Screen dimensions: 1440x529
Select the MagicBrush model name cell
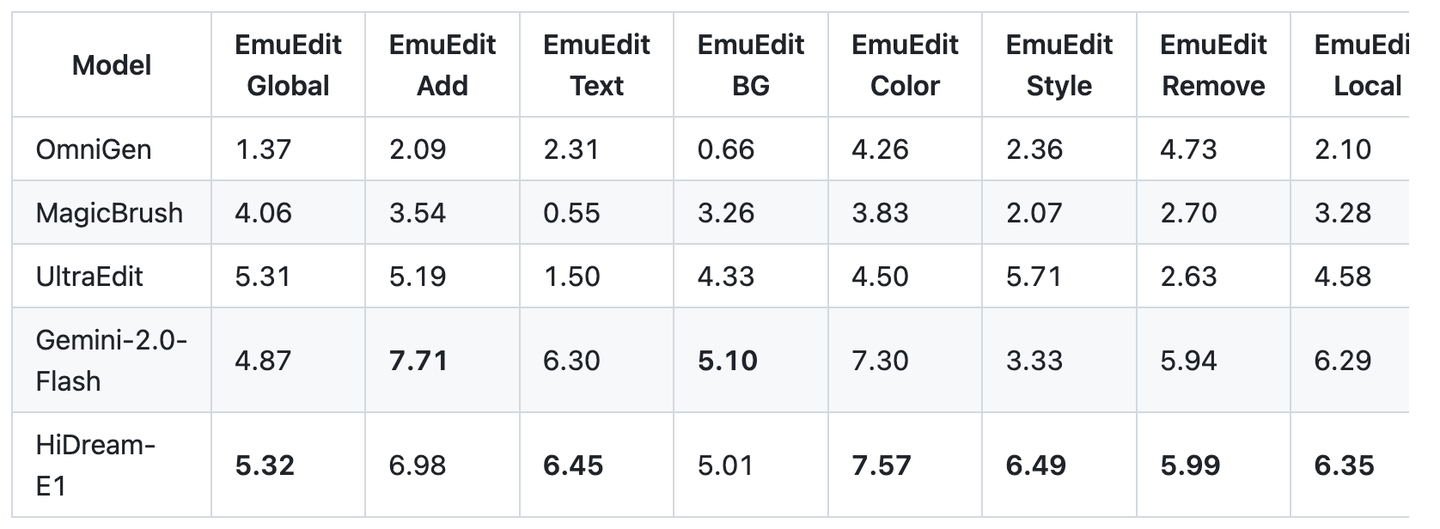tap(109, 213)
